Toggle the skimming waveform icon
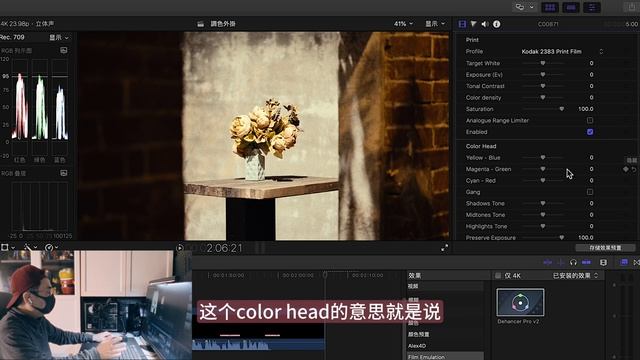 tap(548, 262)
